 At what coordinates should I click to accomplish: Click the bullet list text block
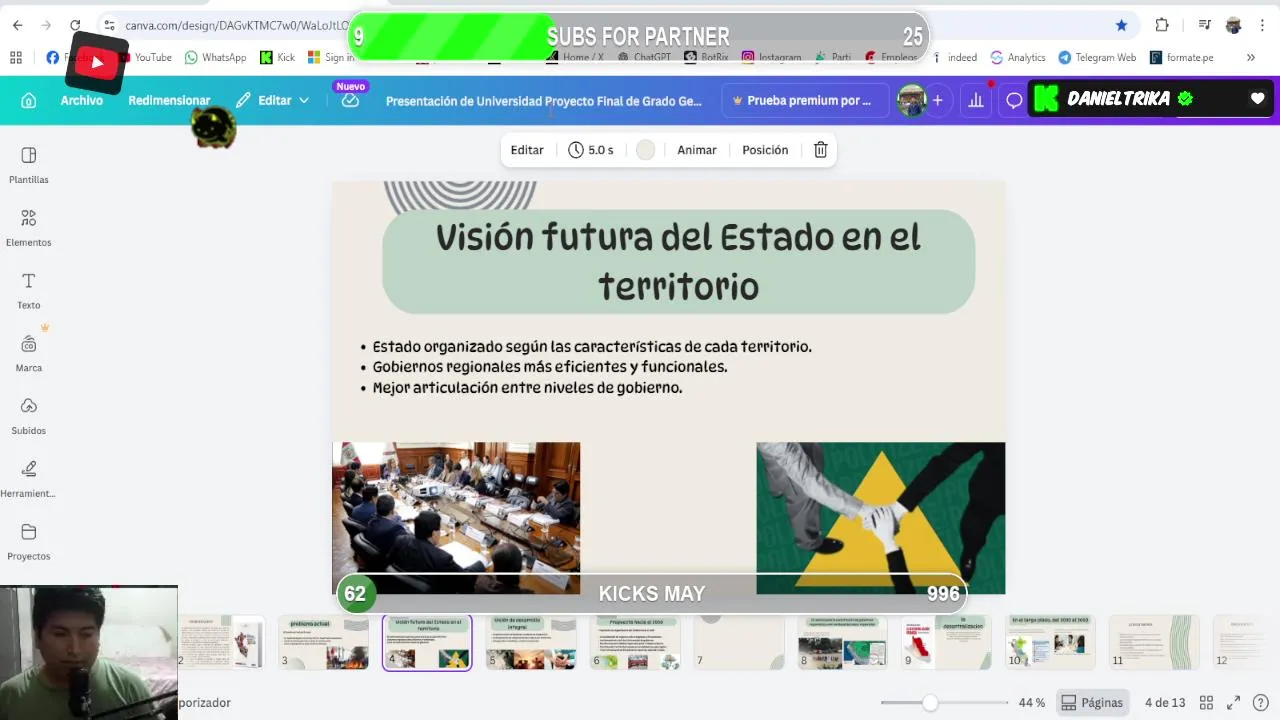[586, 367]
